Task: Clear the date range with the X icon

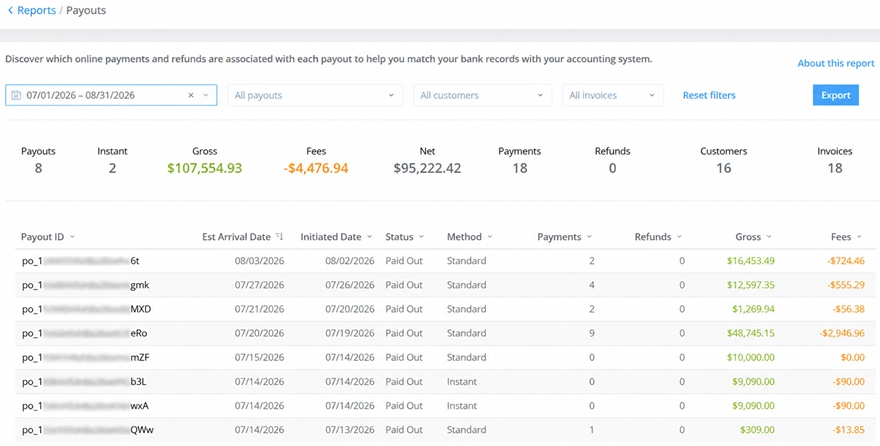Action: pyautogui.click(x=191, y=95)
